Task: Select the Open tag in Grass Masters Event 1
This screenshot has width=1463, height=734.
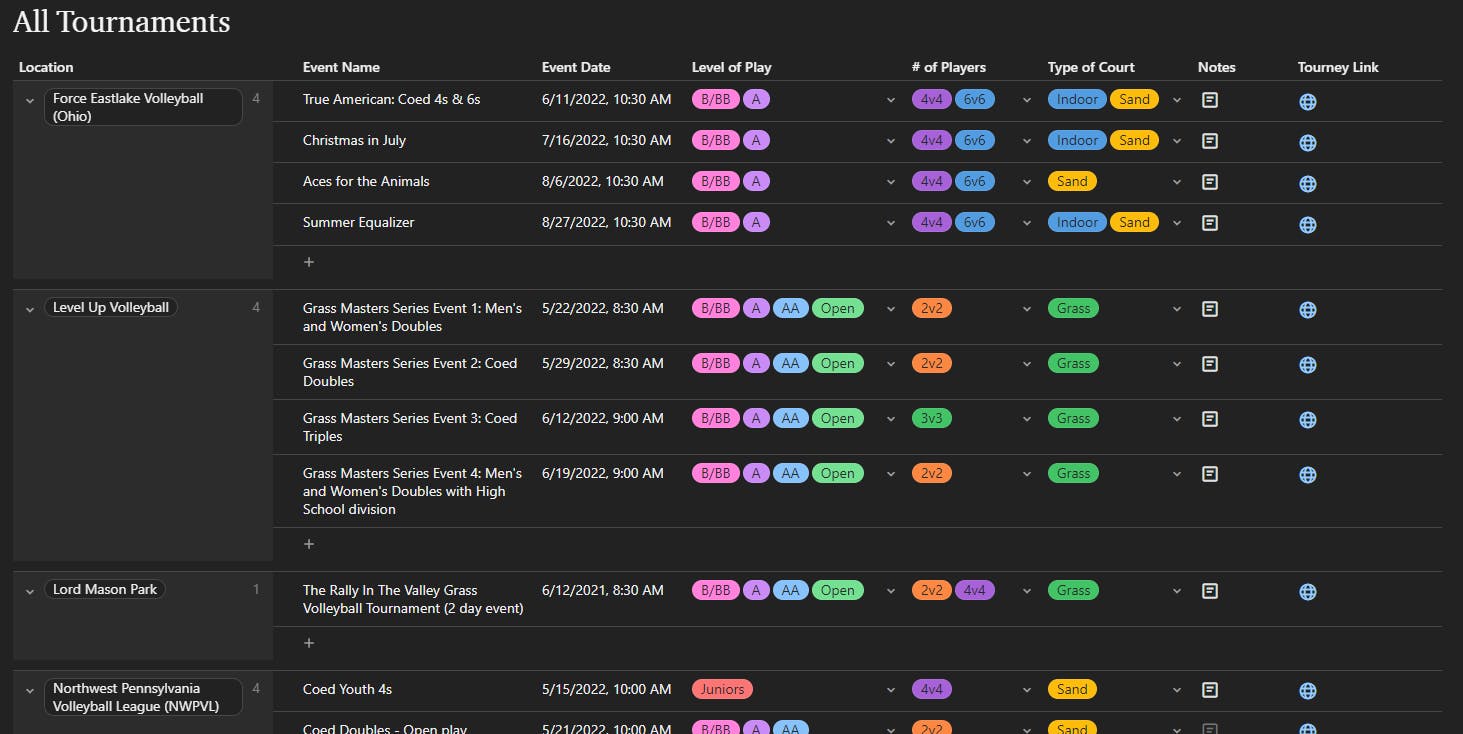Action: (x=838, y=308)
